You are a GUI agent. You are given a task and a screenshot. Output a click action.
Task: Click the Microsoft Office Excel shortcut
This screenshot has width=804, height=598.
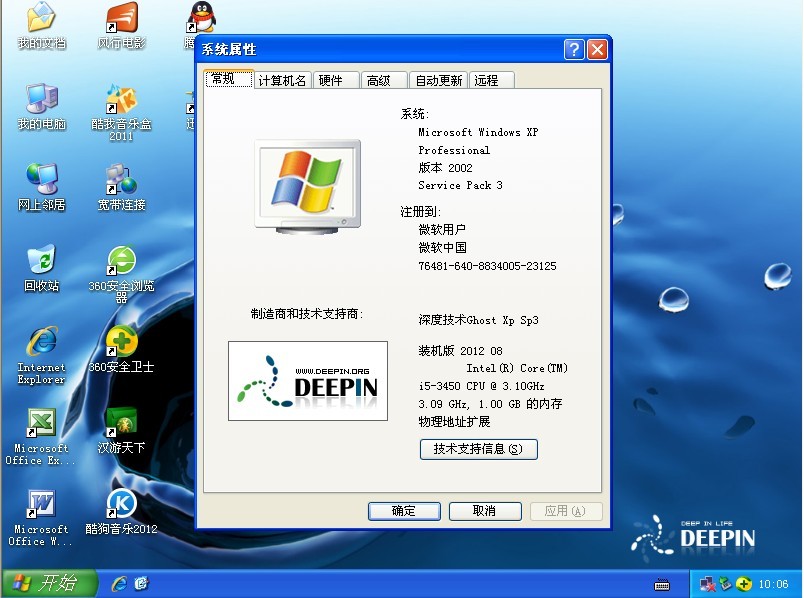click(x=41, y=424)
